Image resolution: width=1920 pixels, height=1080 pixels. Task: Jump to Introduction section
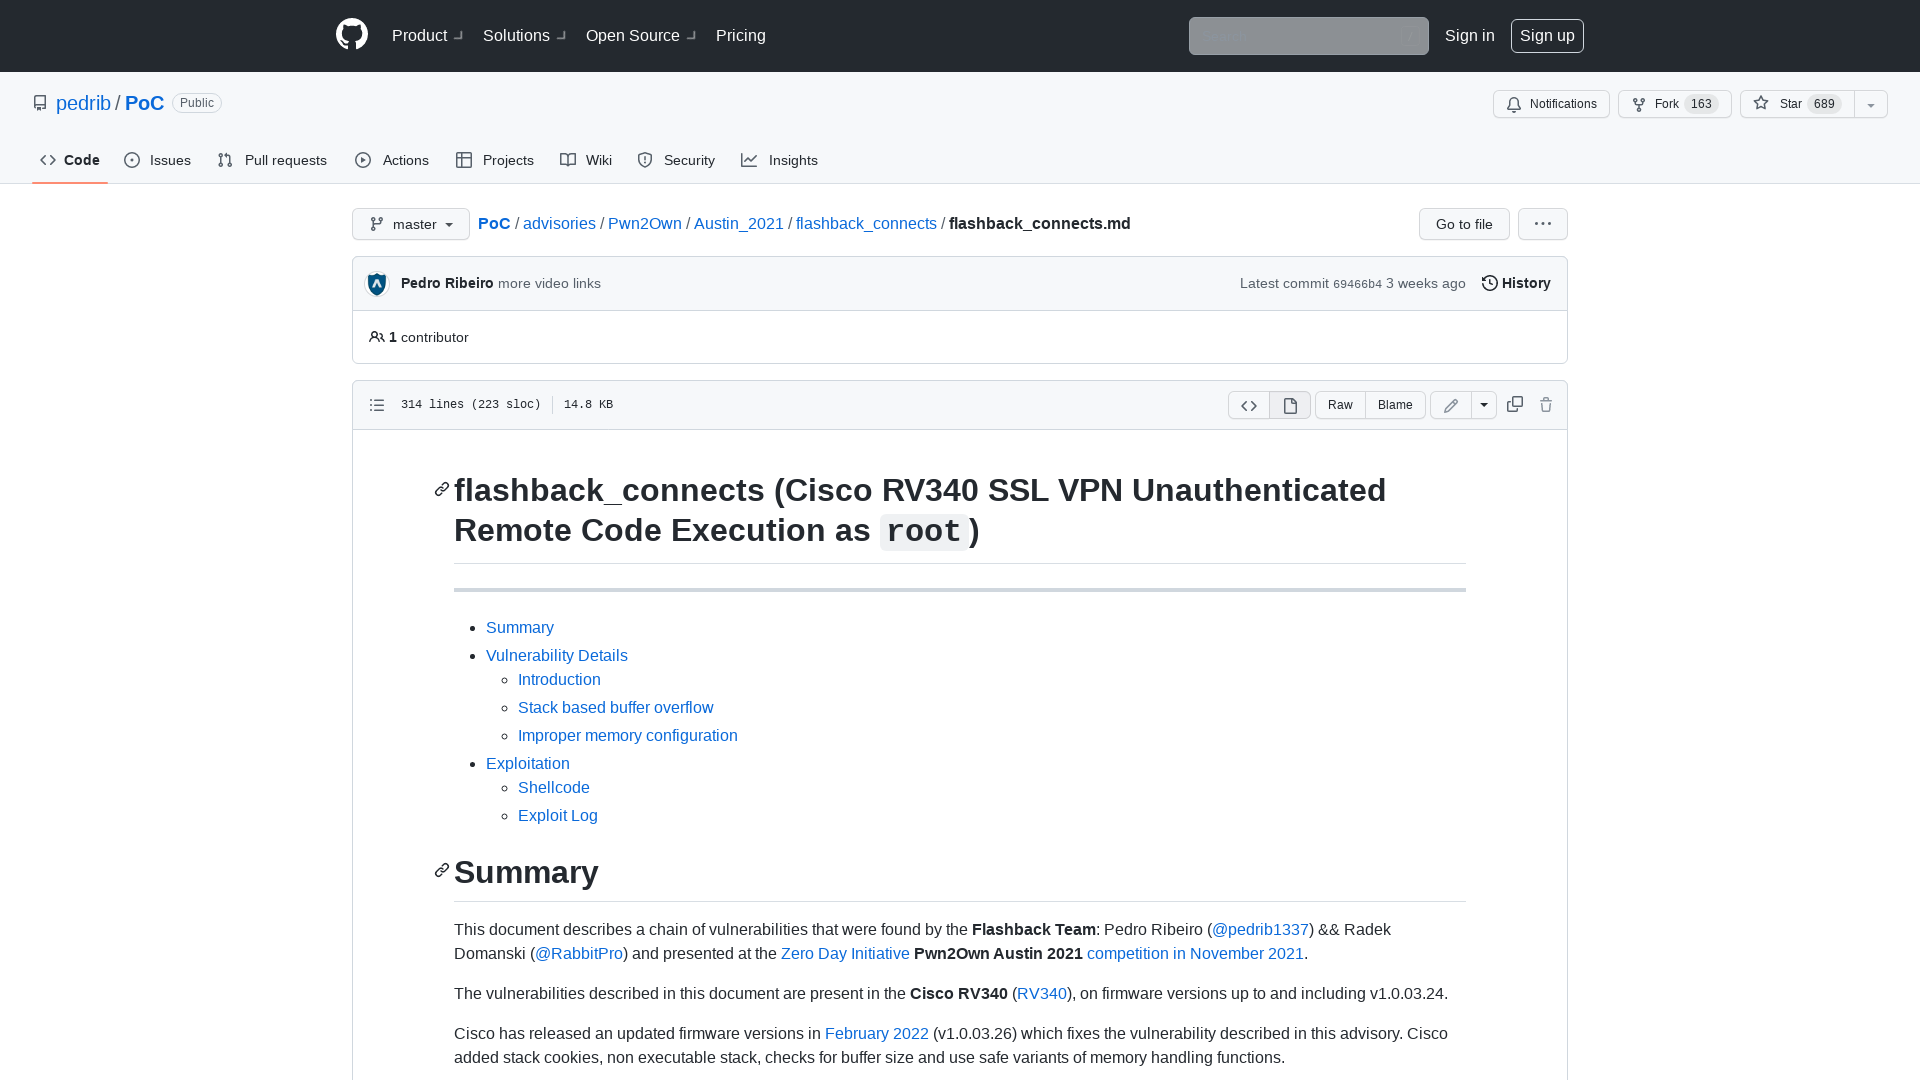pyautogui.click(x=559, y=680)
